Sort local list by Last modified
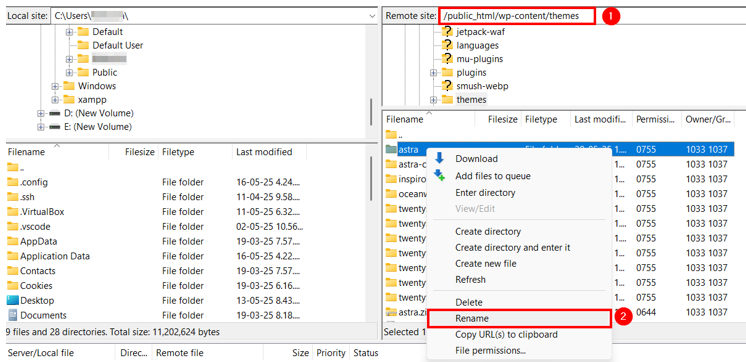The height and width of the screenshot is (362, 746). coord(269,152)
